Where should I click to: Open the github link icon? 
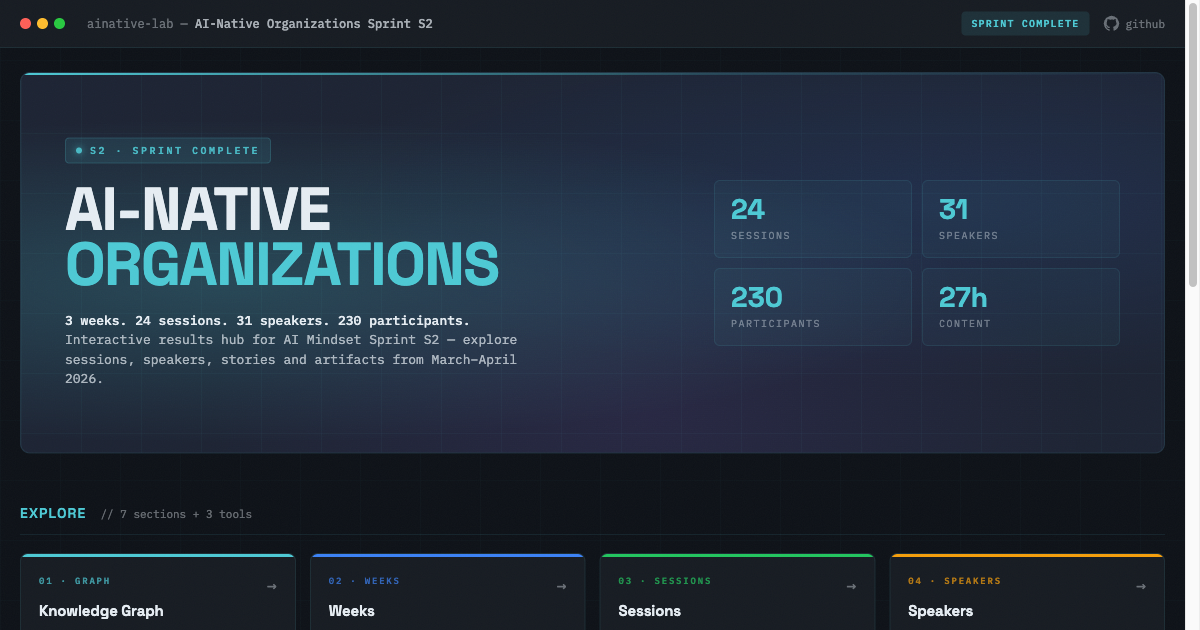point(1111,24)
